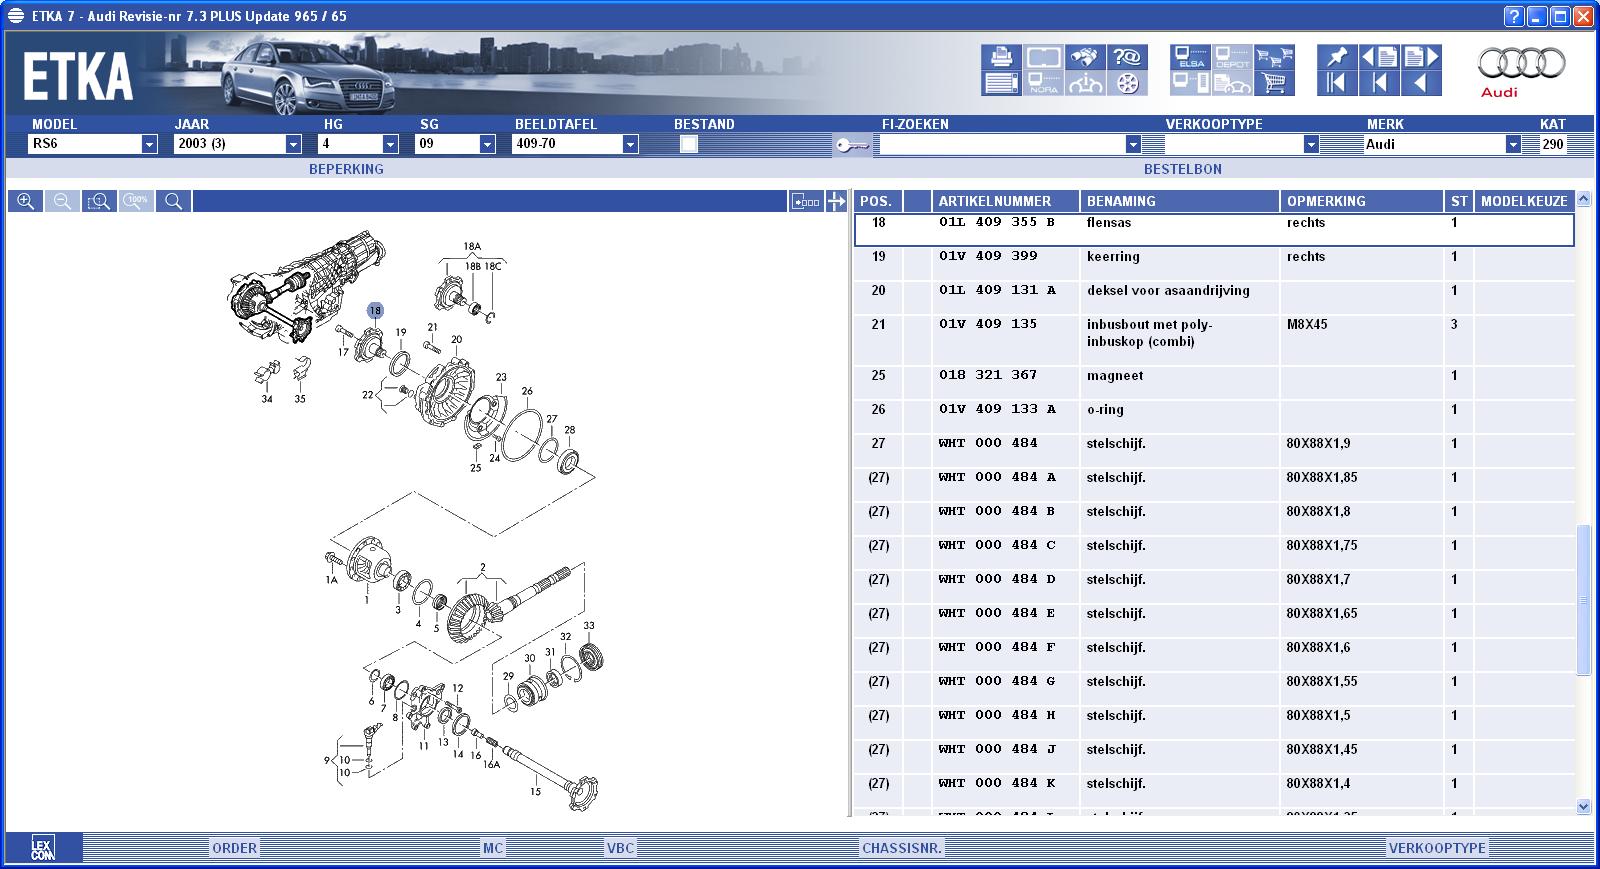Select the BEPERKING tab

[346, 169]
